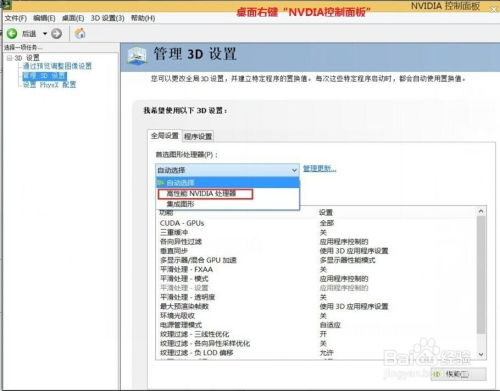Screen dimensions: 500x391
Task: Click the 恢复 button
Action: [459, 374]
